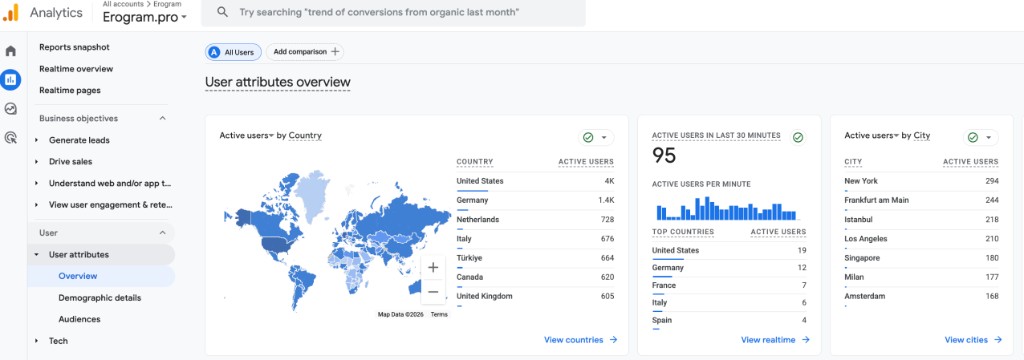This screenshot has height=360, width=1024.
Task: Click the Türkiye country row
Action: (535, 258)
